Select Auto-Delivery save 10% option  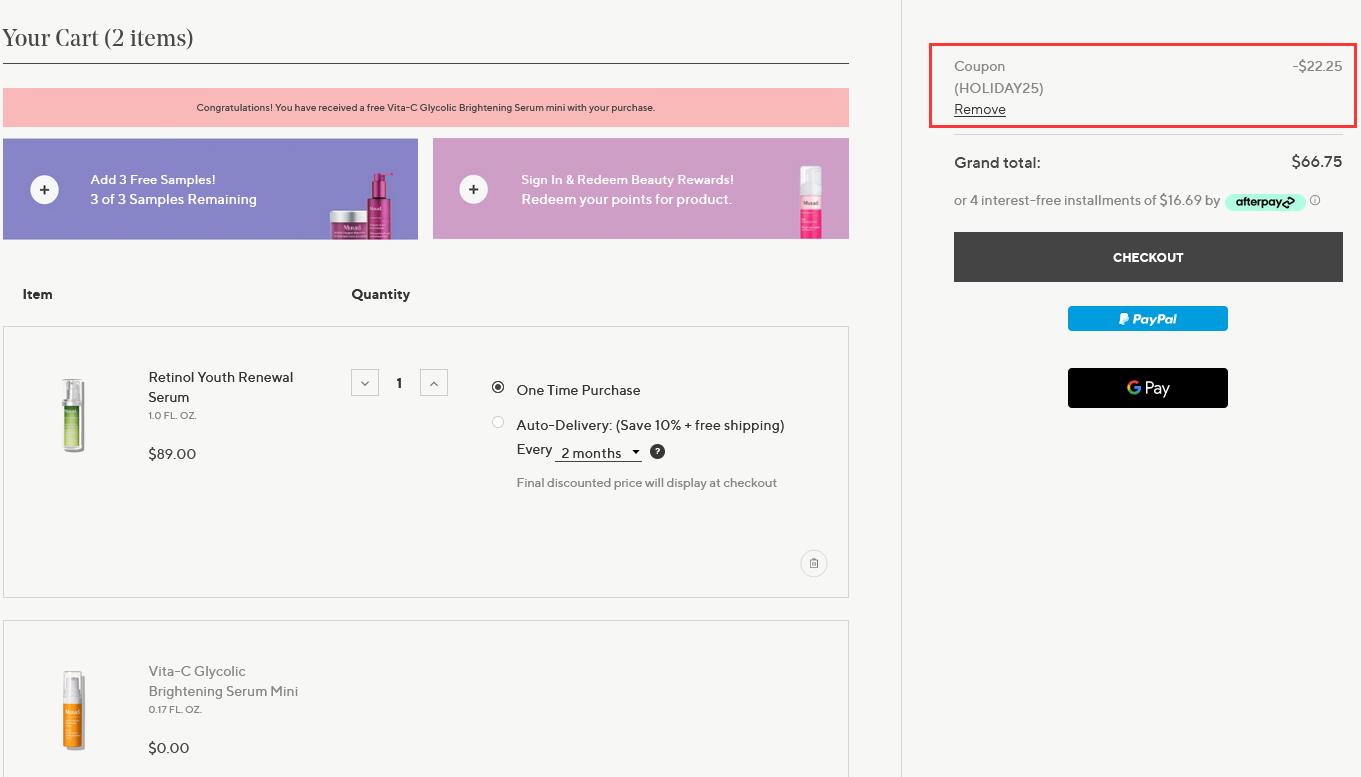(x=498, y=422)
